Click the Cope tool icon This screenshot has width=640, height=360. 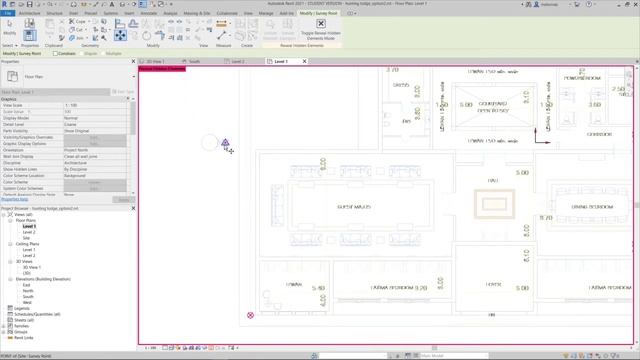(72, 21)
